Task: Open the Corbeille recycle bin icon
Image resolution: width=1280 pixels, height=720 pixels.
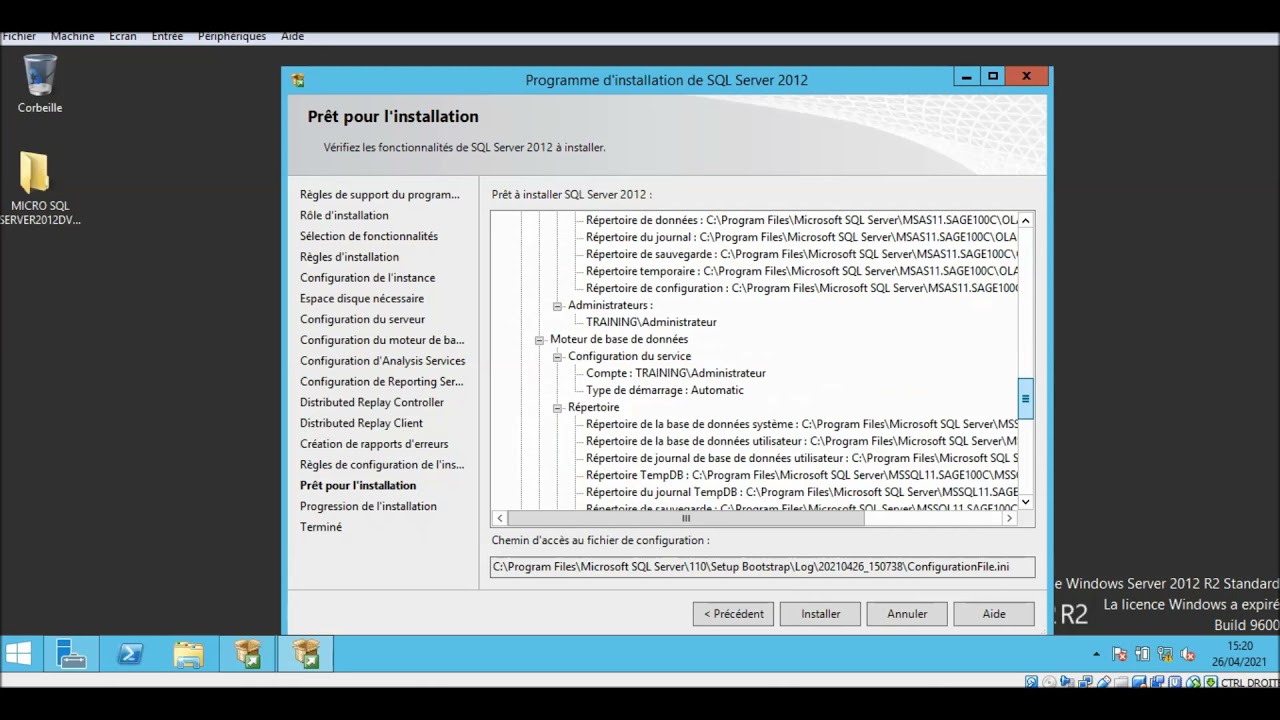Action: pyautogui.click(x=40, y=82)
